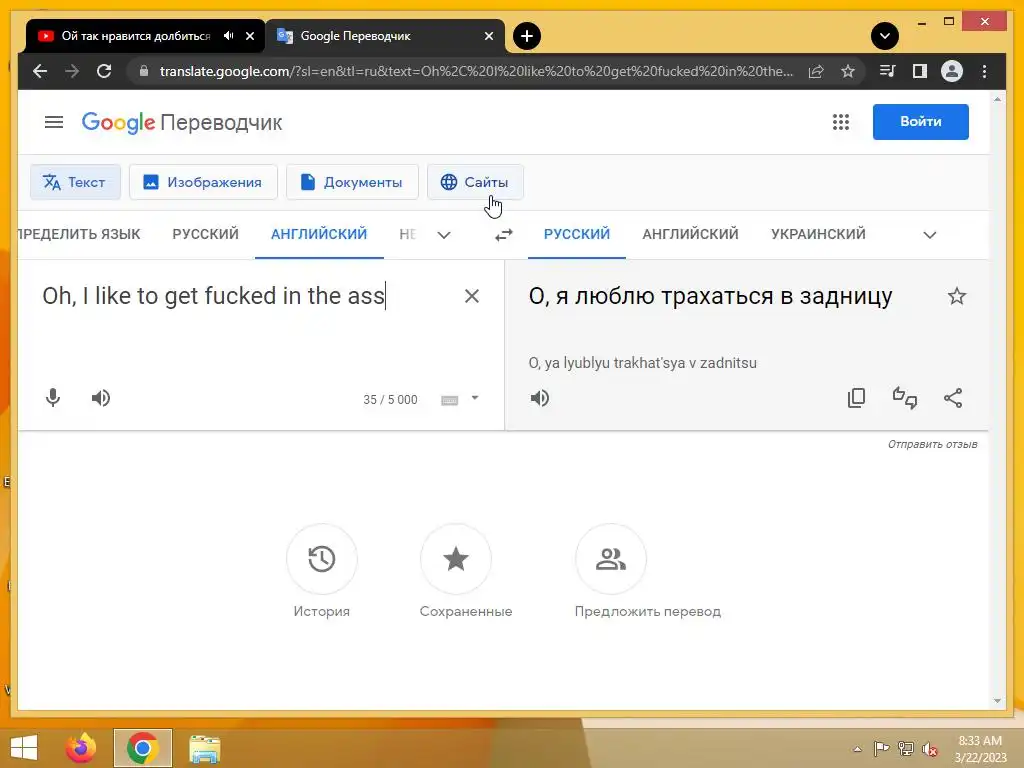Open the Chrome profile avatar
The image size is (1024, 768).
[952, 71]
